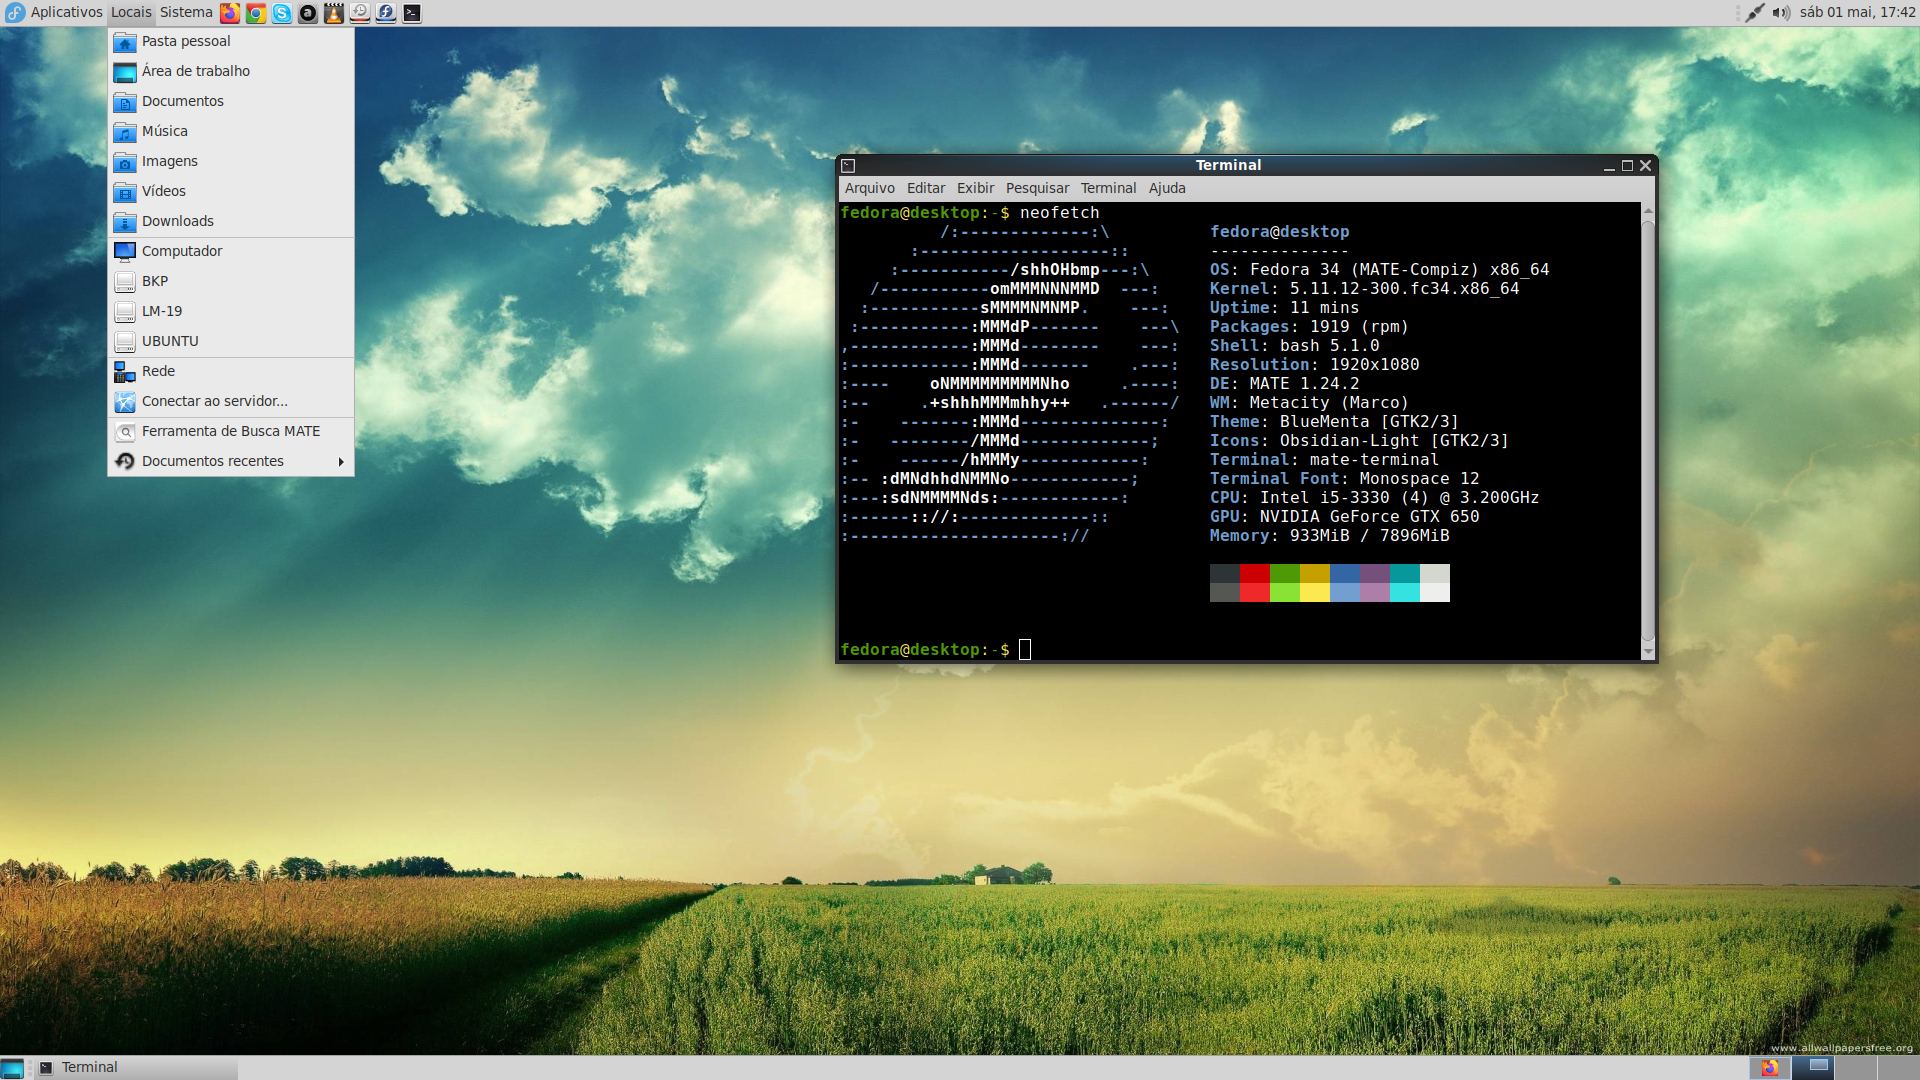Open Computador in Locais menu
Viewport: 1920px width, 1080px height.
pos(231,251)
